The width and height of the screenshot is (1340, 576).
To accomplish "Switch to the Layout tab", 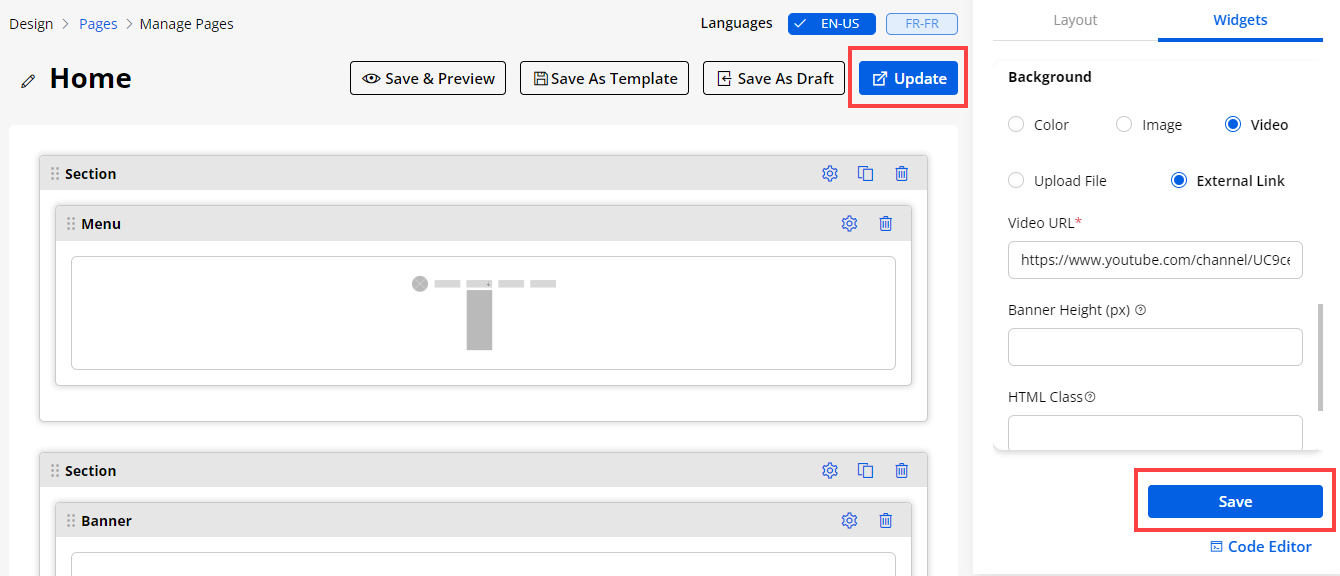I will click(x=1075, y=20).
